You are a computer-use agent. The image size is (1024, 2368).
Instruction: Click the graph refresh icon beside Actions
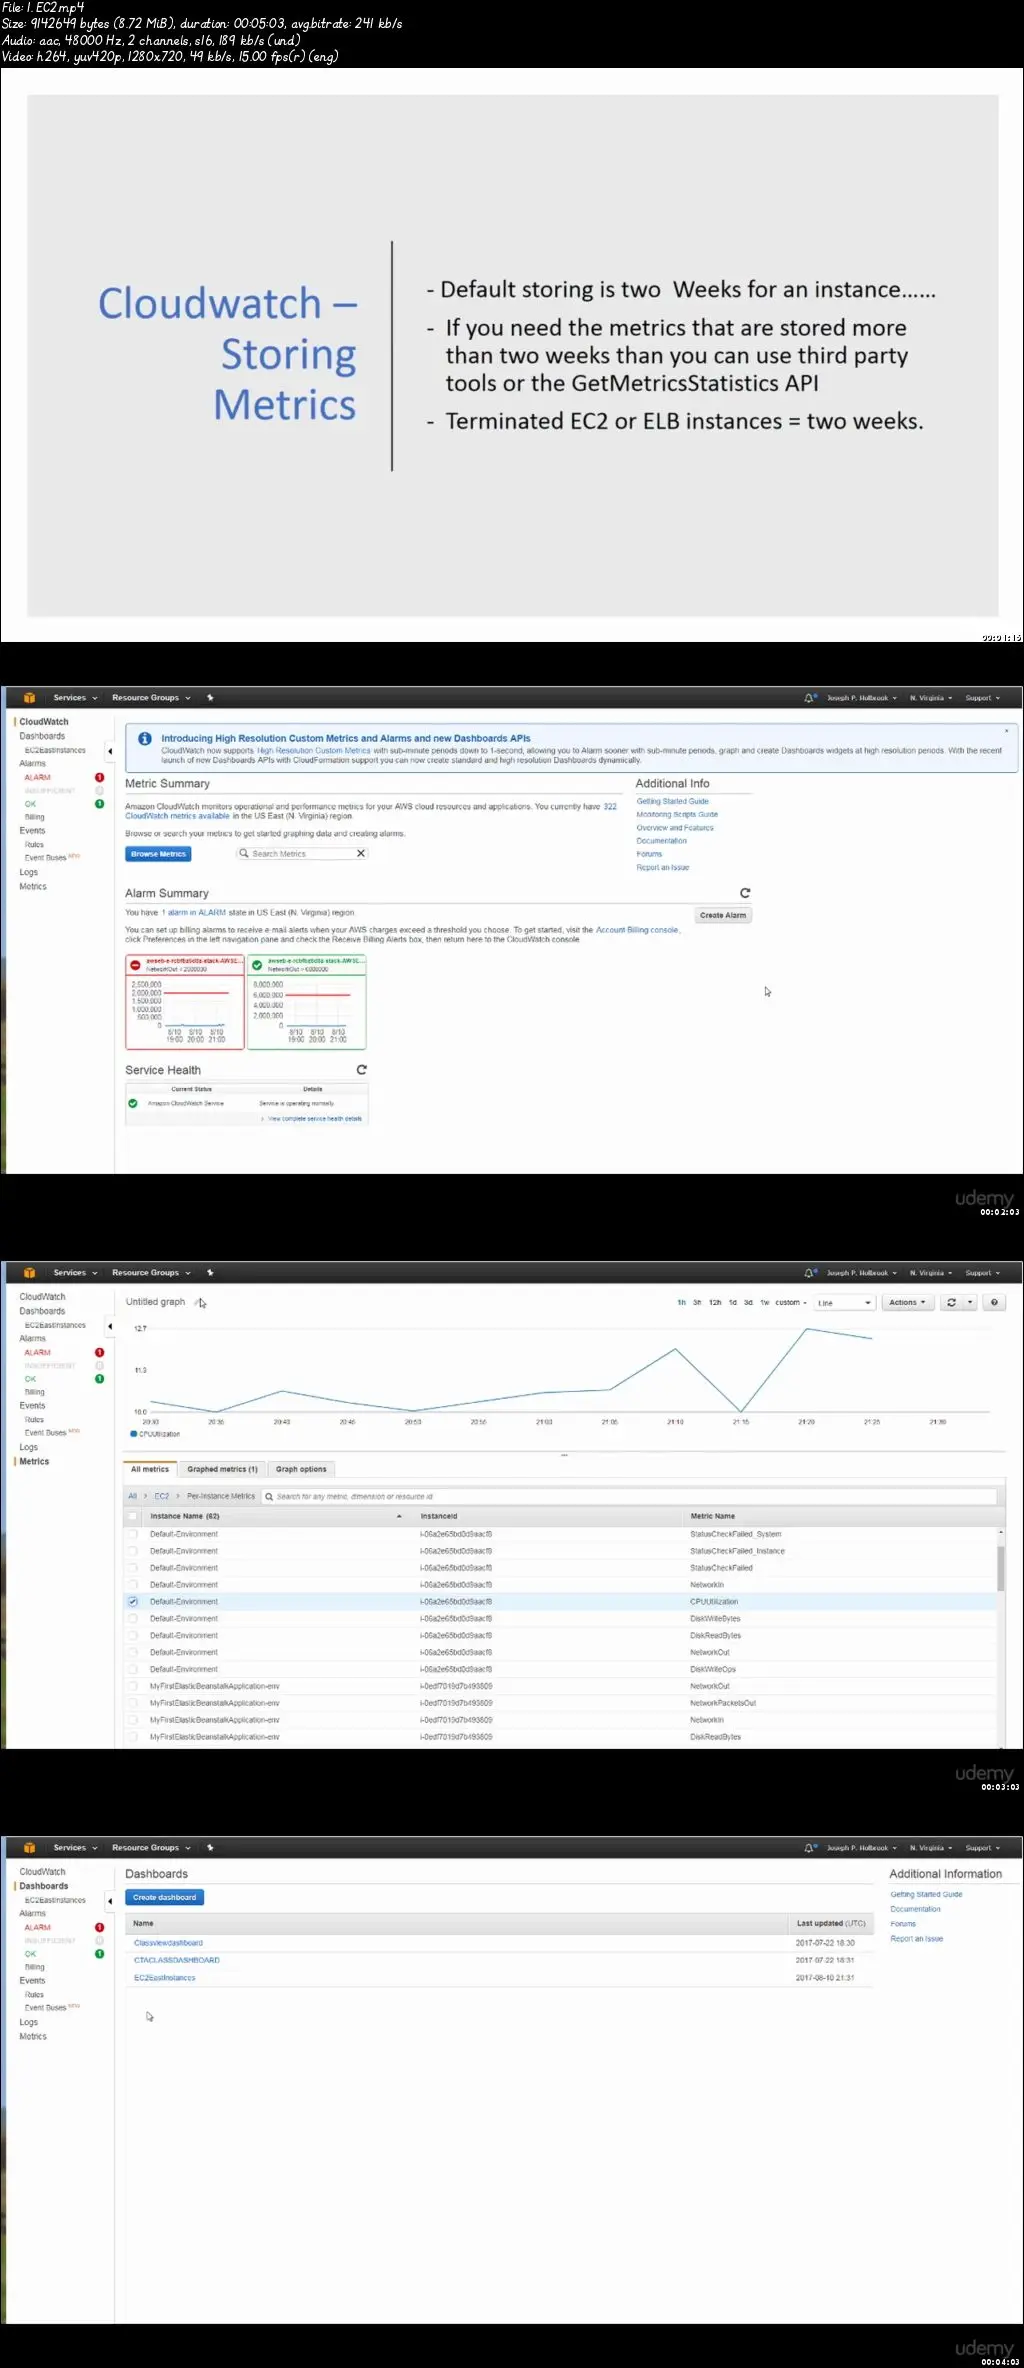click(x=951, y=1302)
